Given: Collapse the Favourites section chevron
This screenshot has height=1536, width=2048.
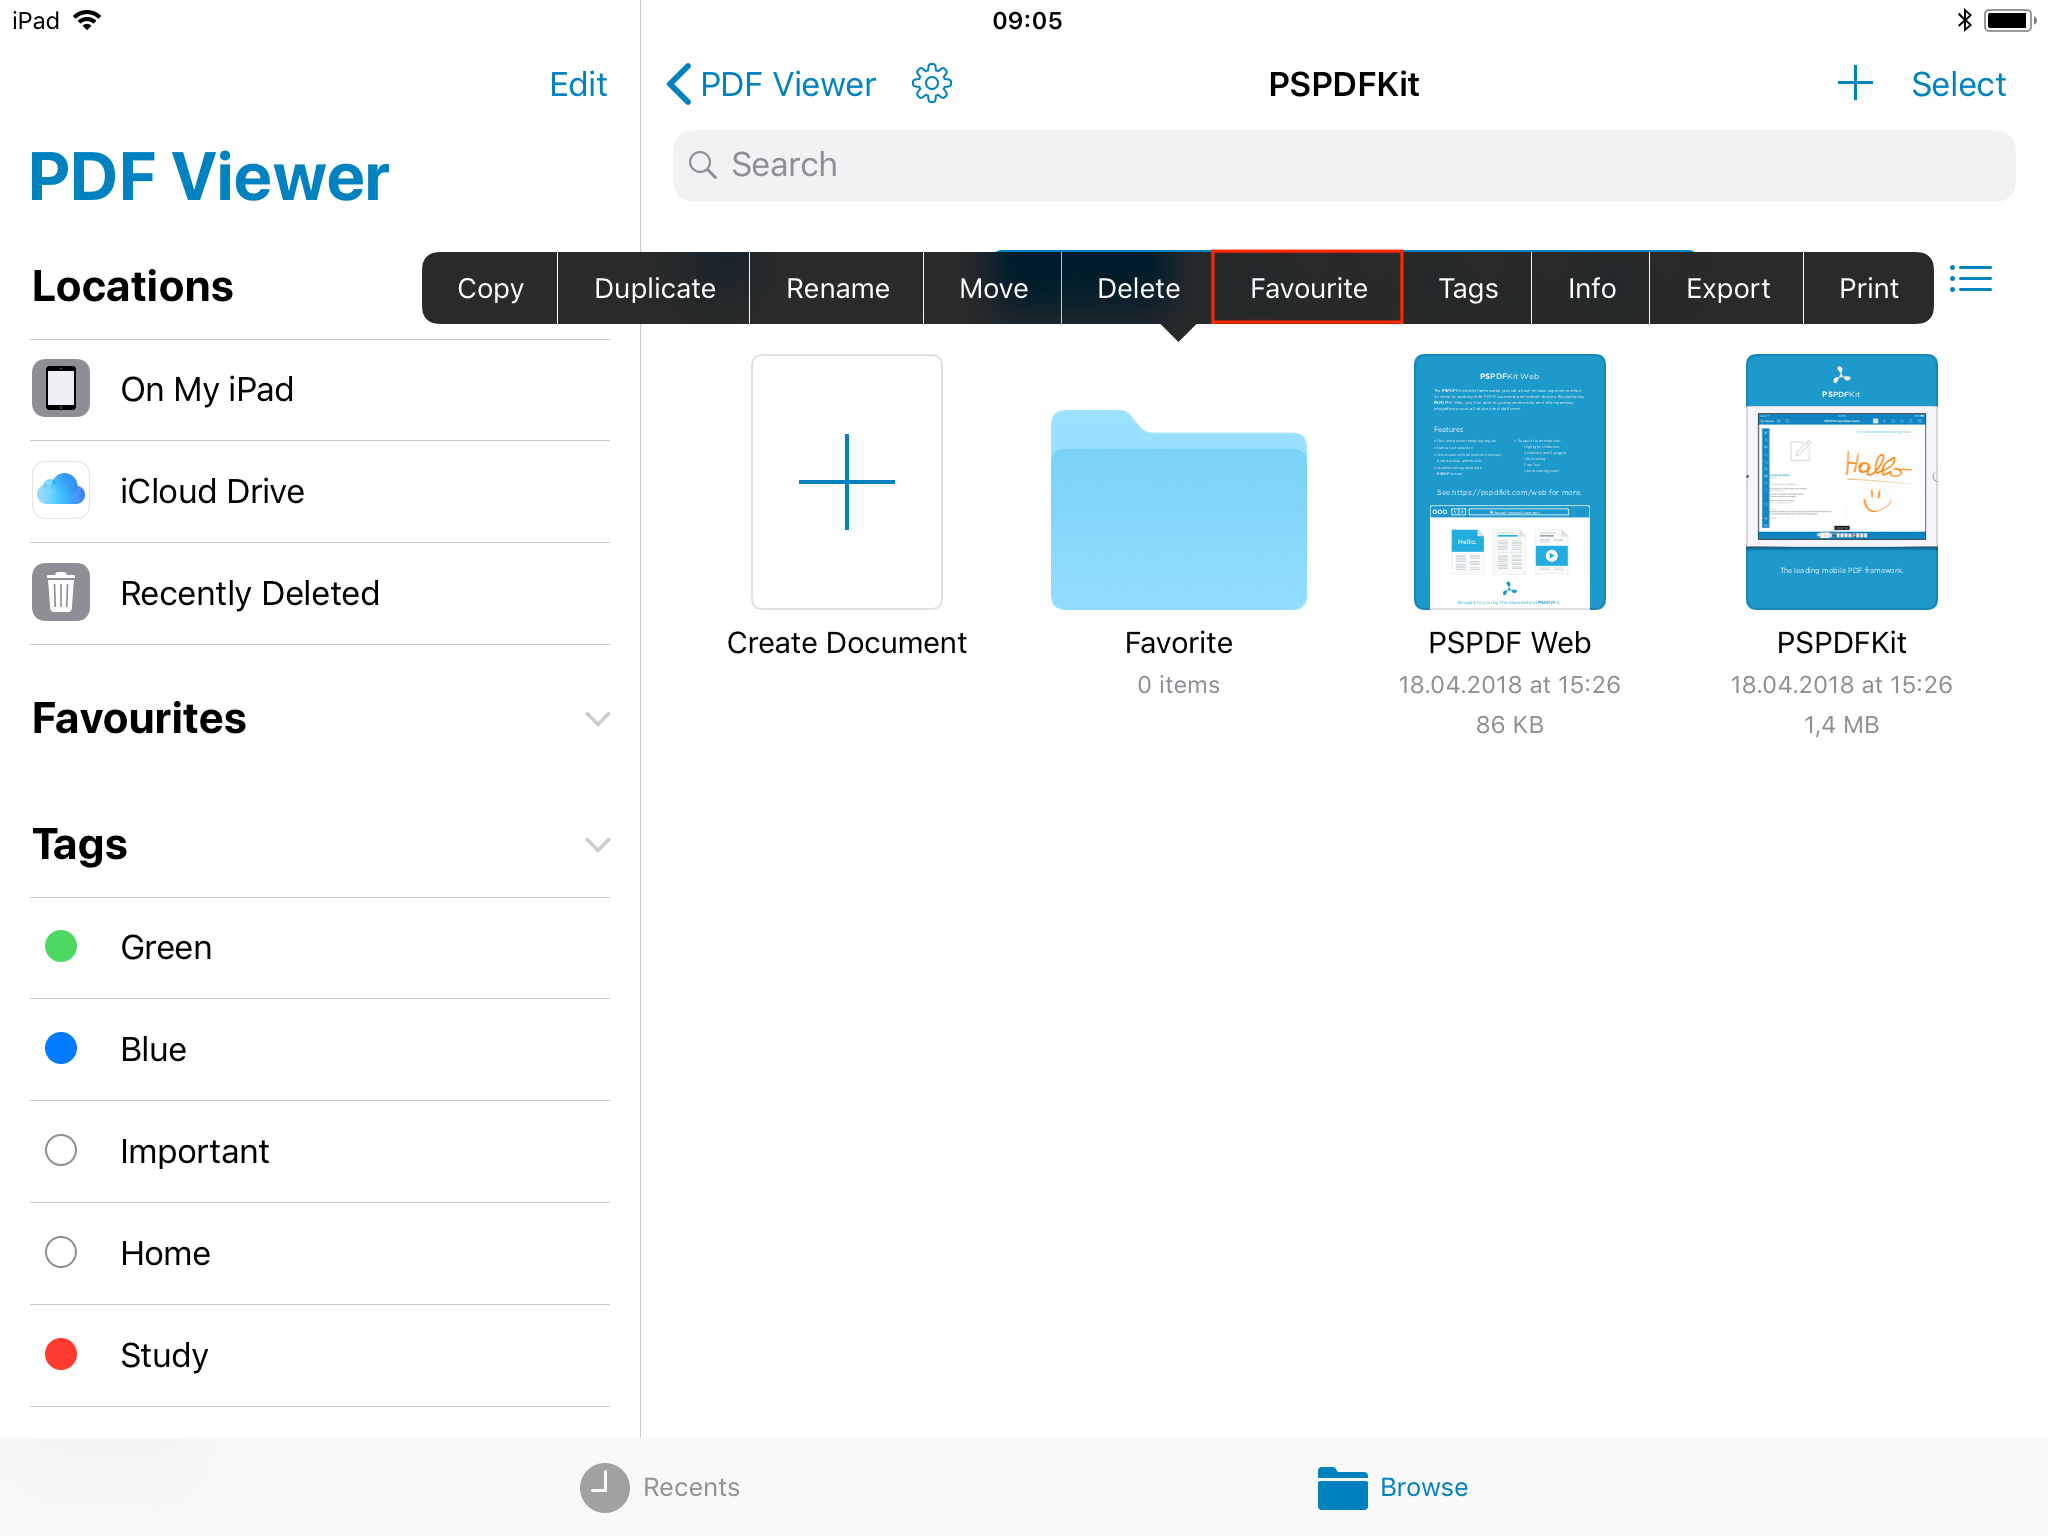Looking at the screenshot, I should pyautogui.click(x=597, y=719).
